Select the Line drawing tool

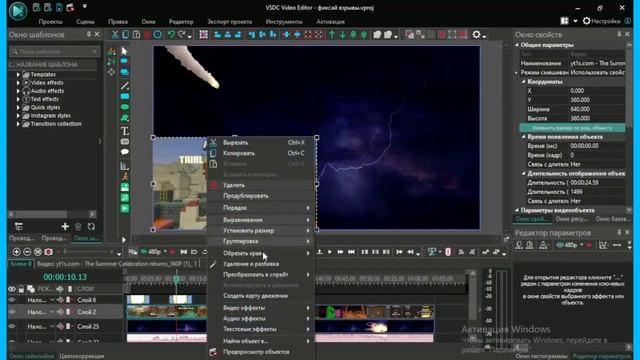point(125,86)
